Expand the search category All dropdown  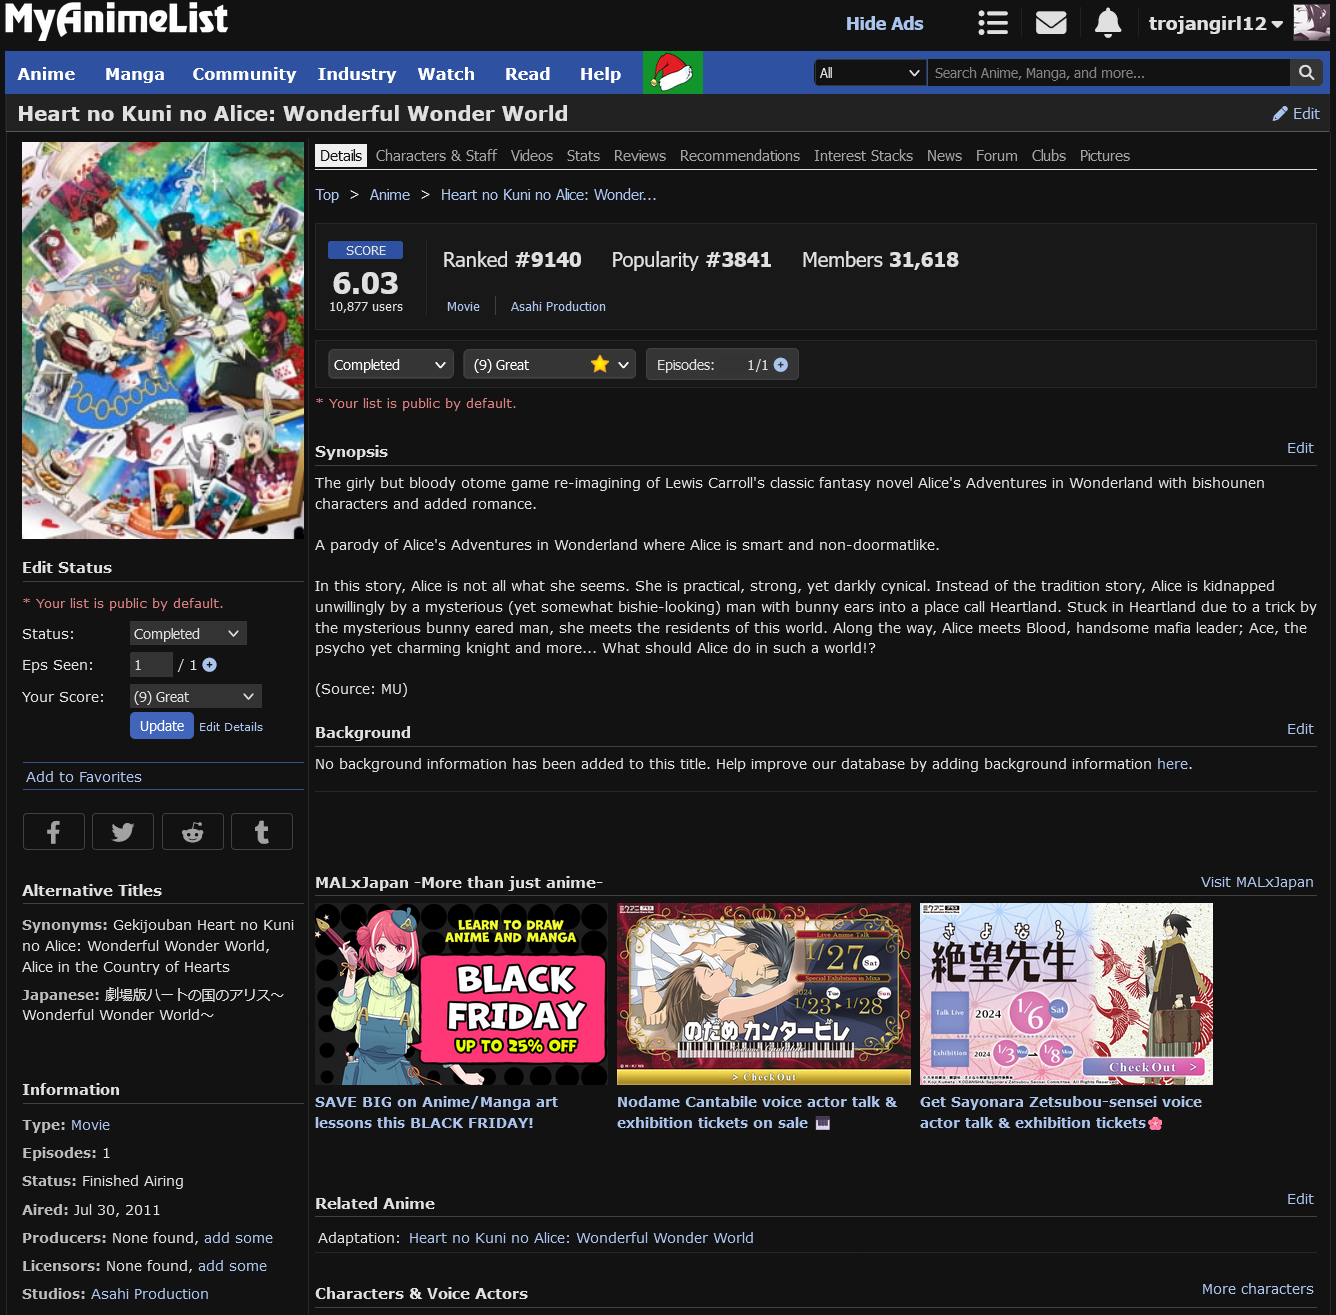(869, 73)
